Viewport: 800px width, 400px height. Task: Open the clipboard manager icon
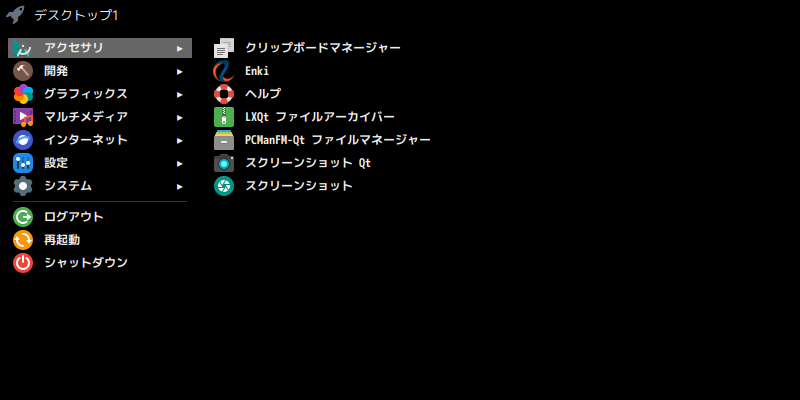(x=223, y=48)
